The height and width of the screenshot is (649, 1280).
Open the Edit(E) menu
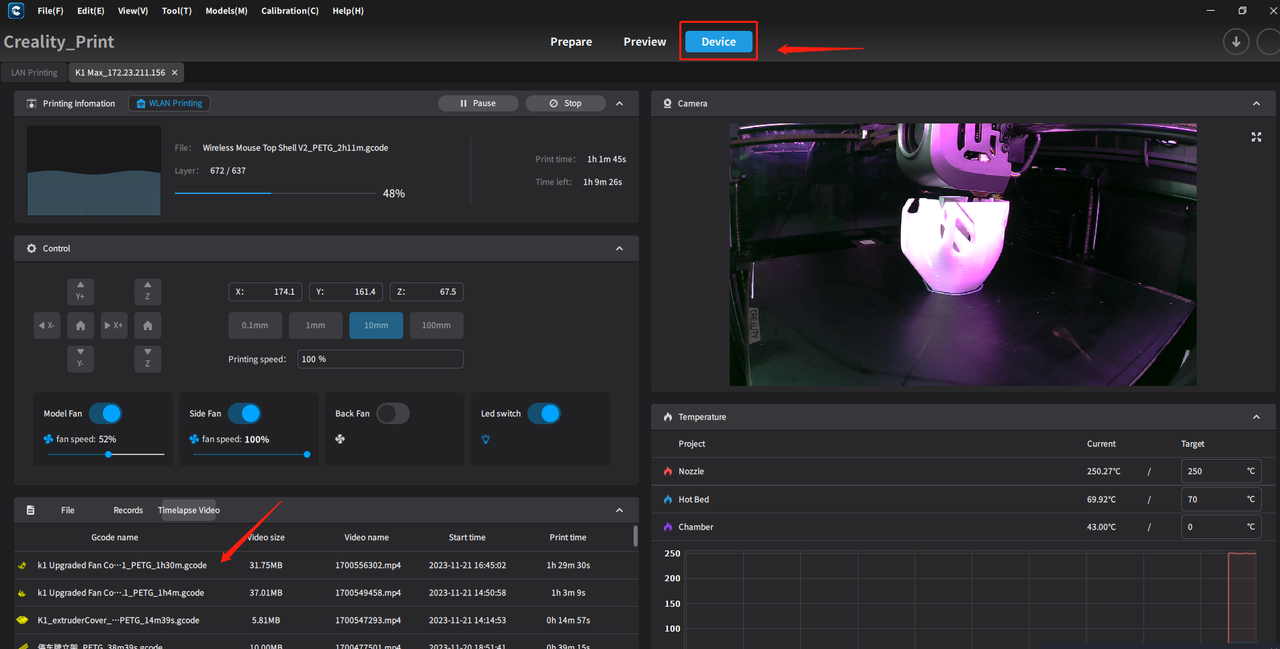pyautogui.click(x=90, y=11)
